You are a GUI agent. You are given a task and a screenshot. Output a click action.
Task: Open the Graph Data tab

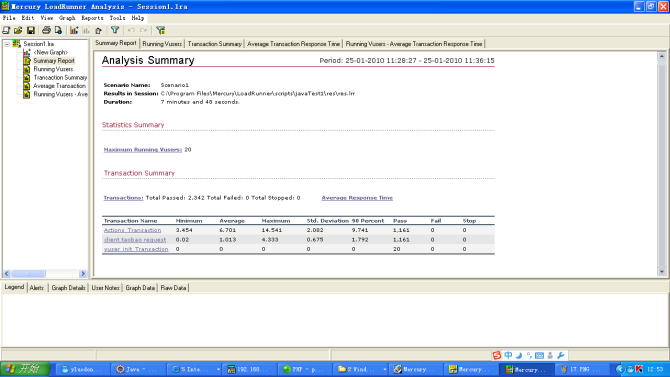pos(140,288)
